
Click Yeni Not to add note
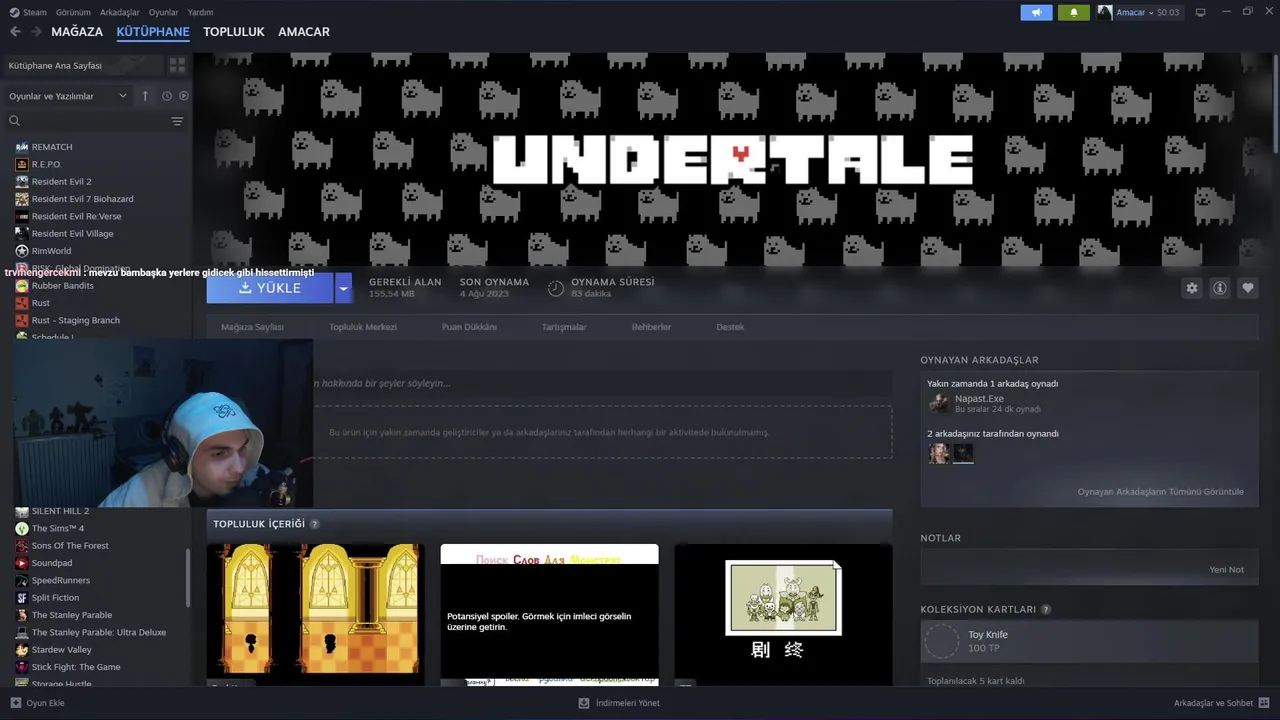[x=1226, y=569]
